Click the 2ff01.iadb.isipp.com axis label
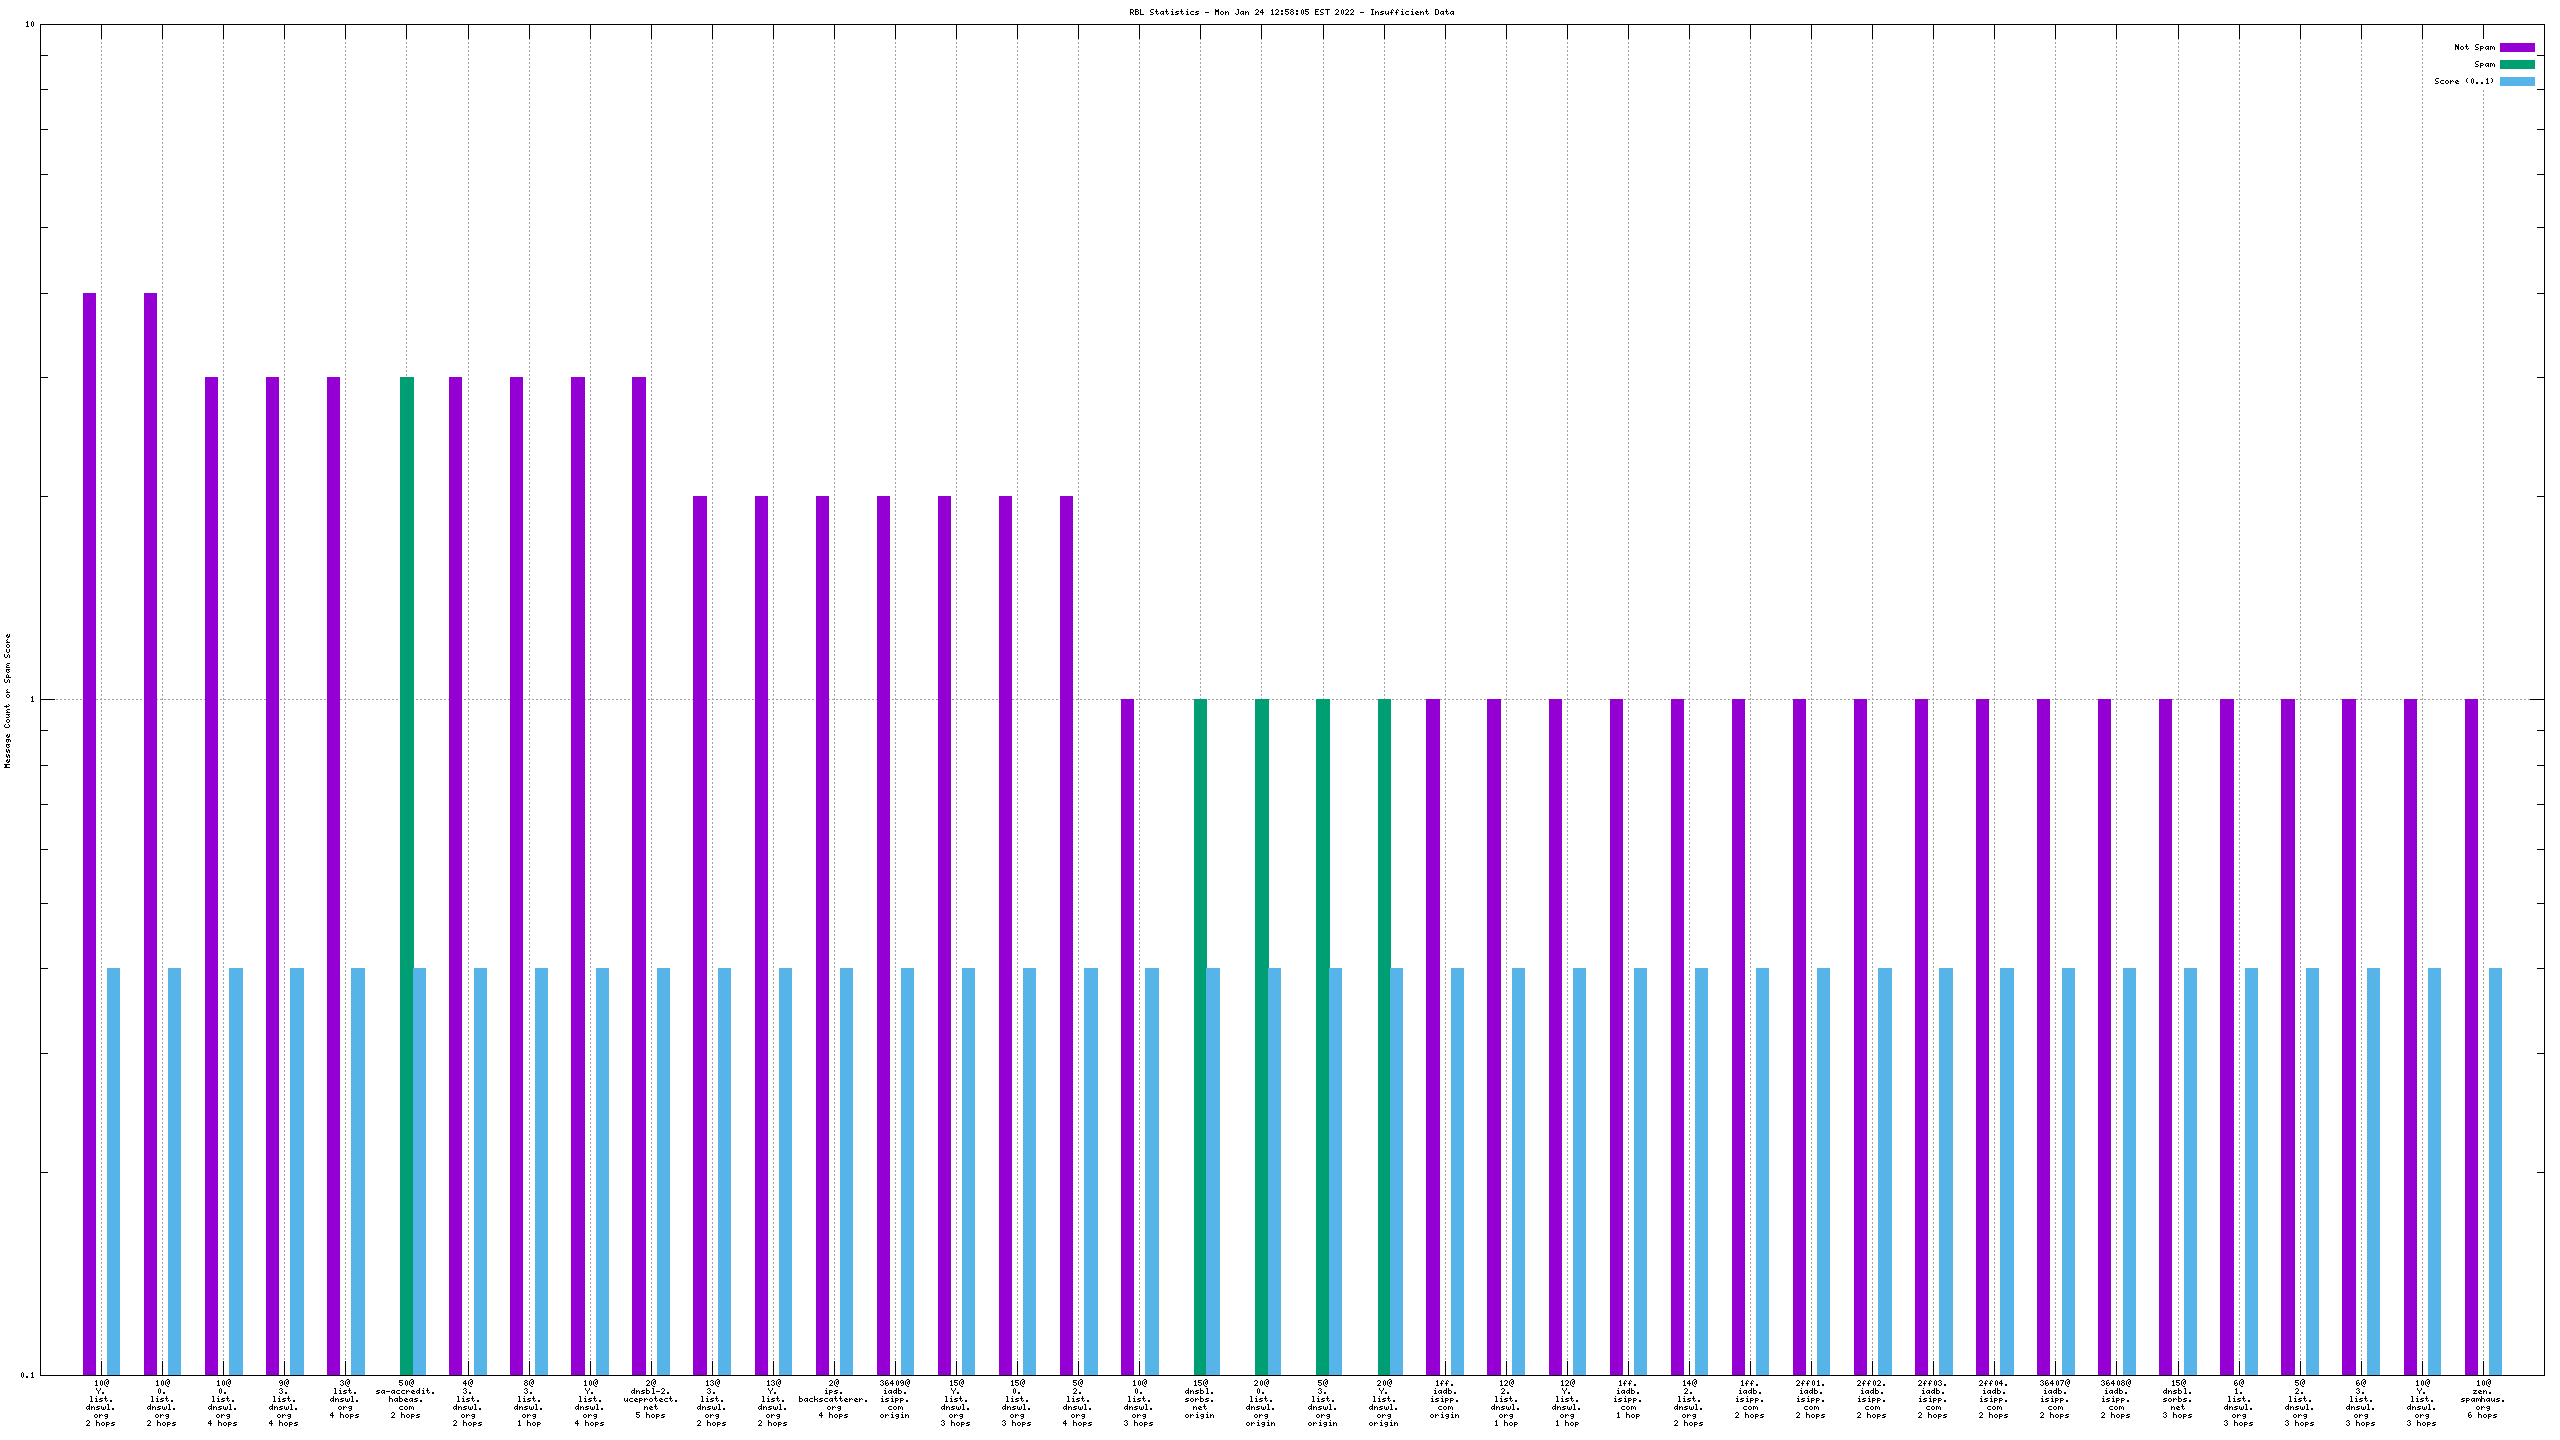This screenshot has width=2560, height=1440. pyautogui.click(x=1810, y=1399)
